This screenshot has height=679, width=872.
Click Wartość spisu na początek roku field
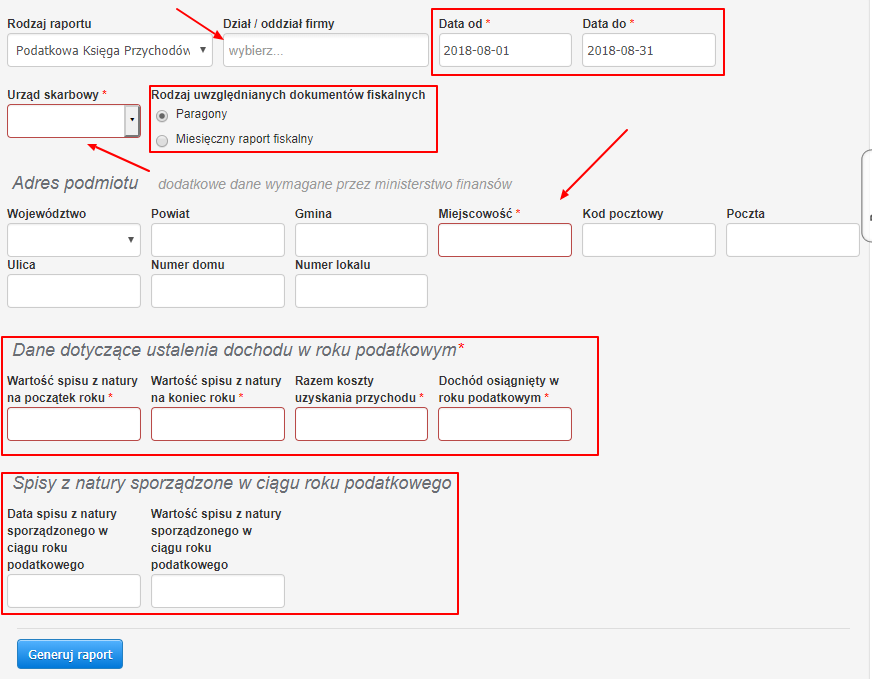[74, 424]
